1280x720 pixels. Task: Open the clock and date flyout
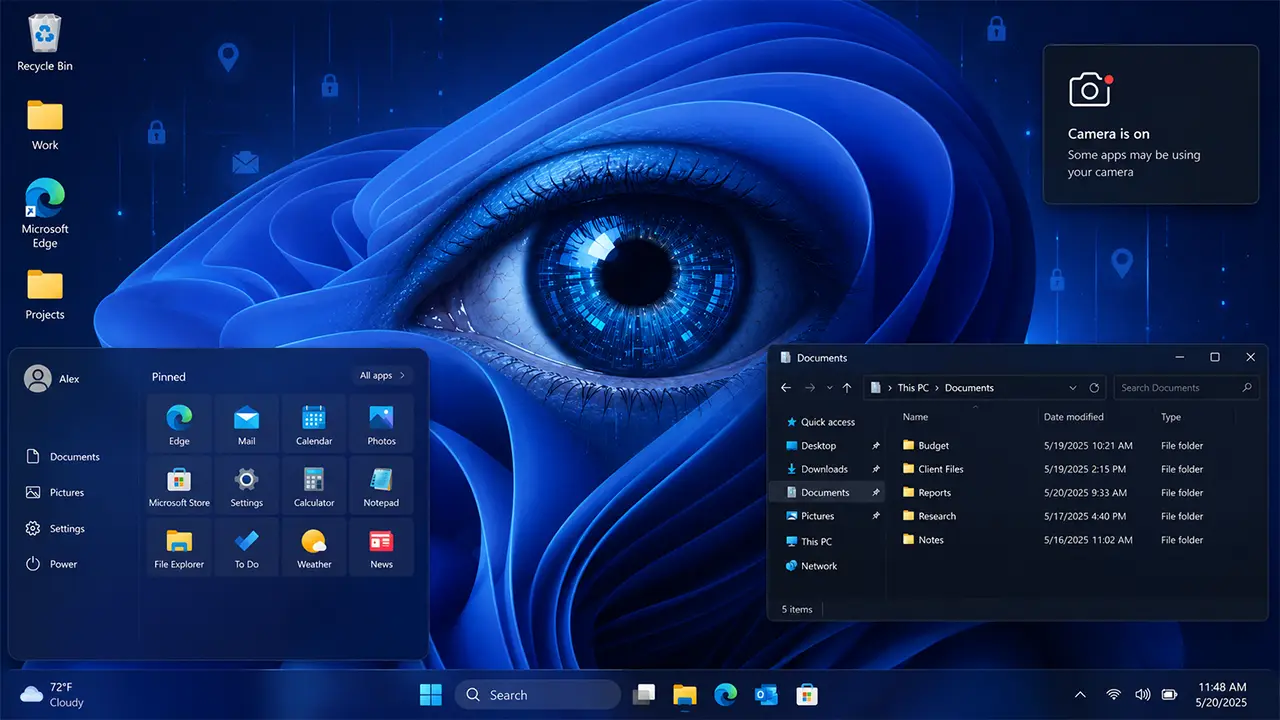click(1221, 694)
